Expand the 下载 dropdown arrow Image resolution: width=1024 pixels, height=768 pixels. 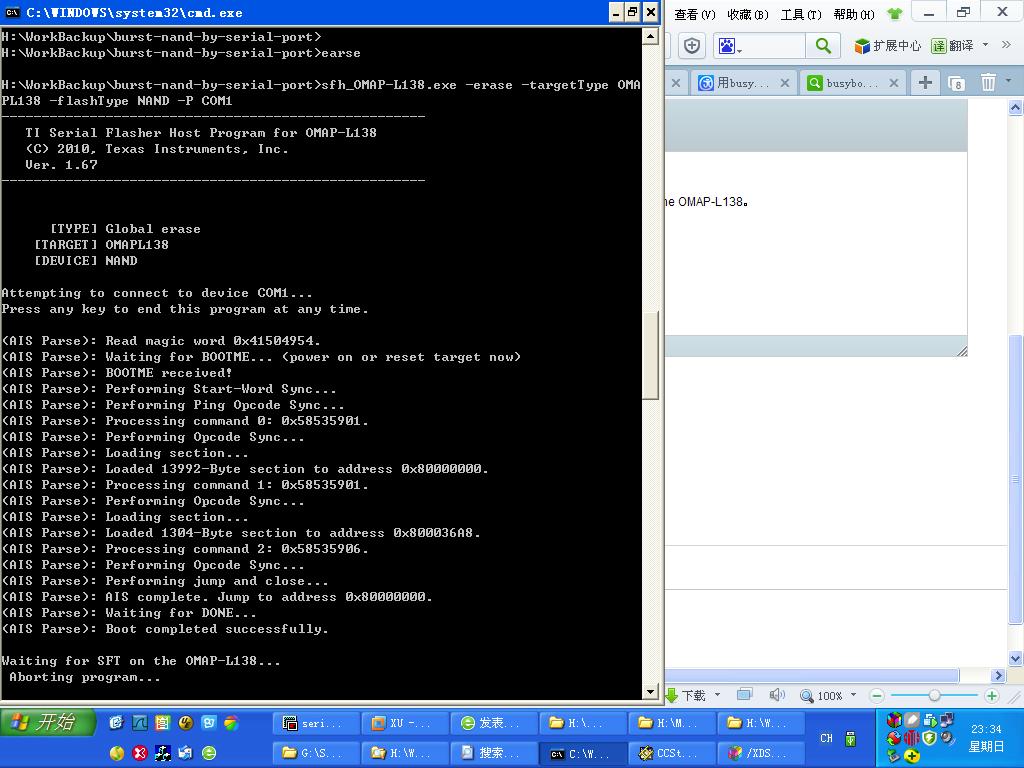pos(717,694)
